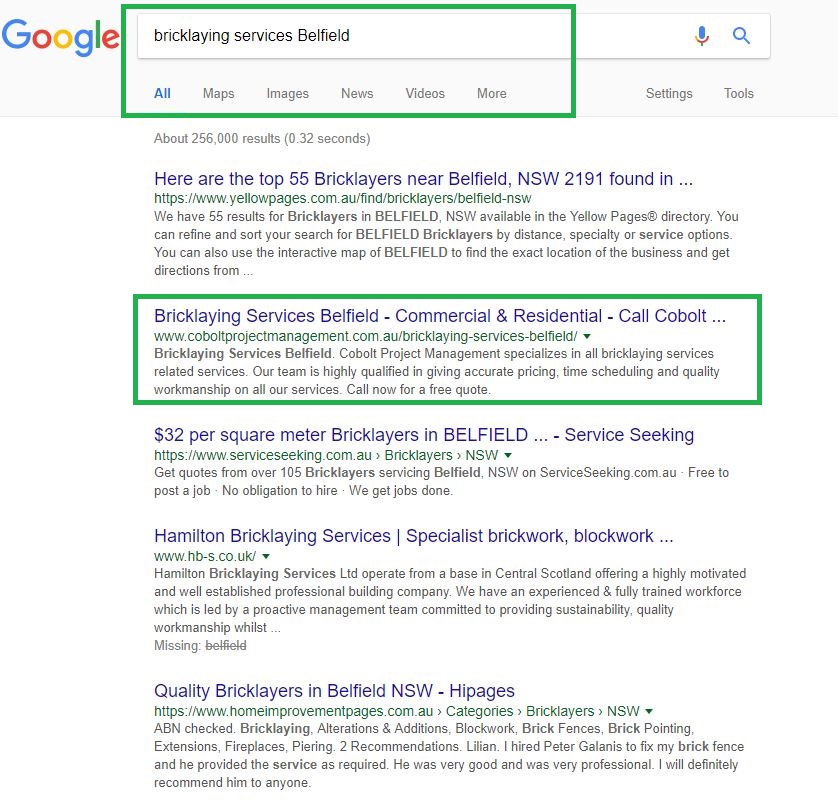Switch to the Maps tab
The height and width of the screenshot is (801, 838).
[x=218, y=94]
